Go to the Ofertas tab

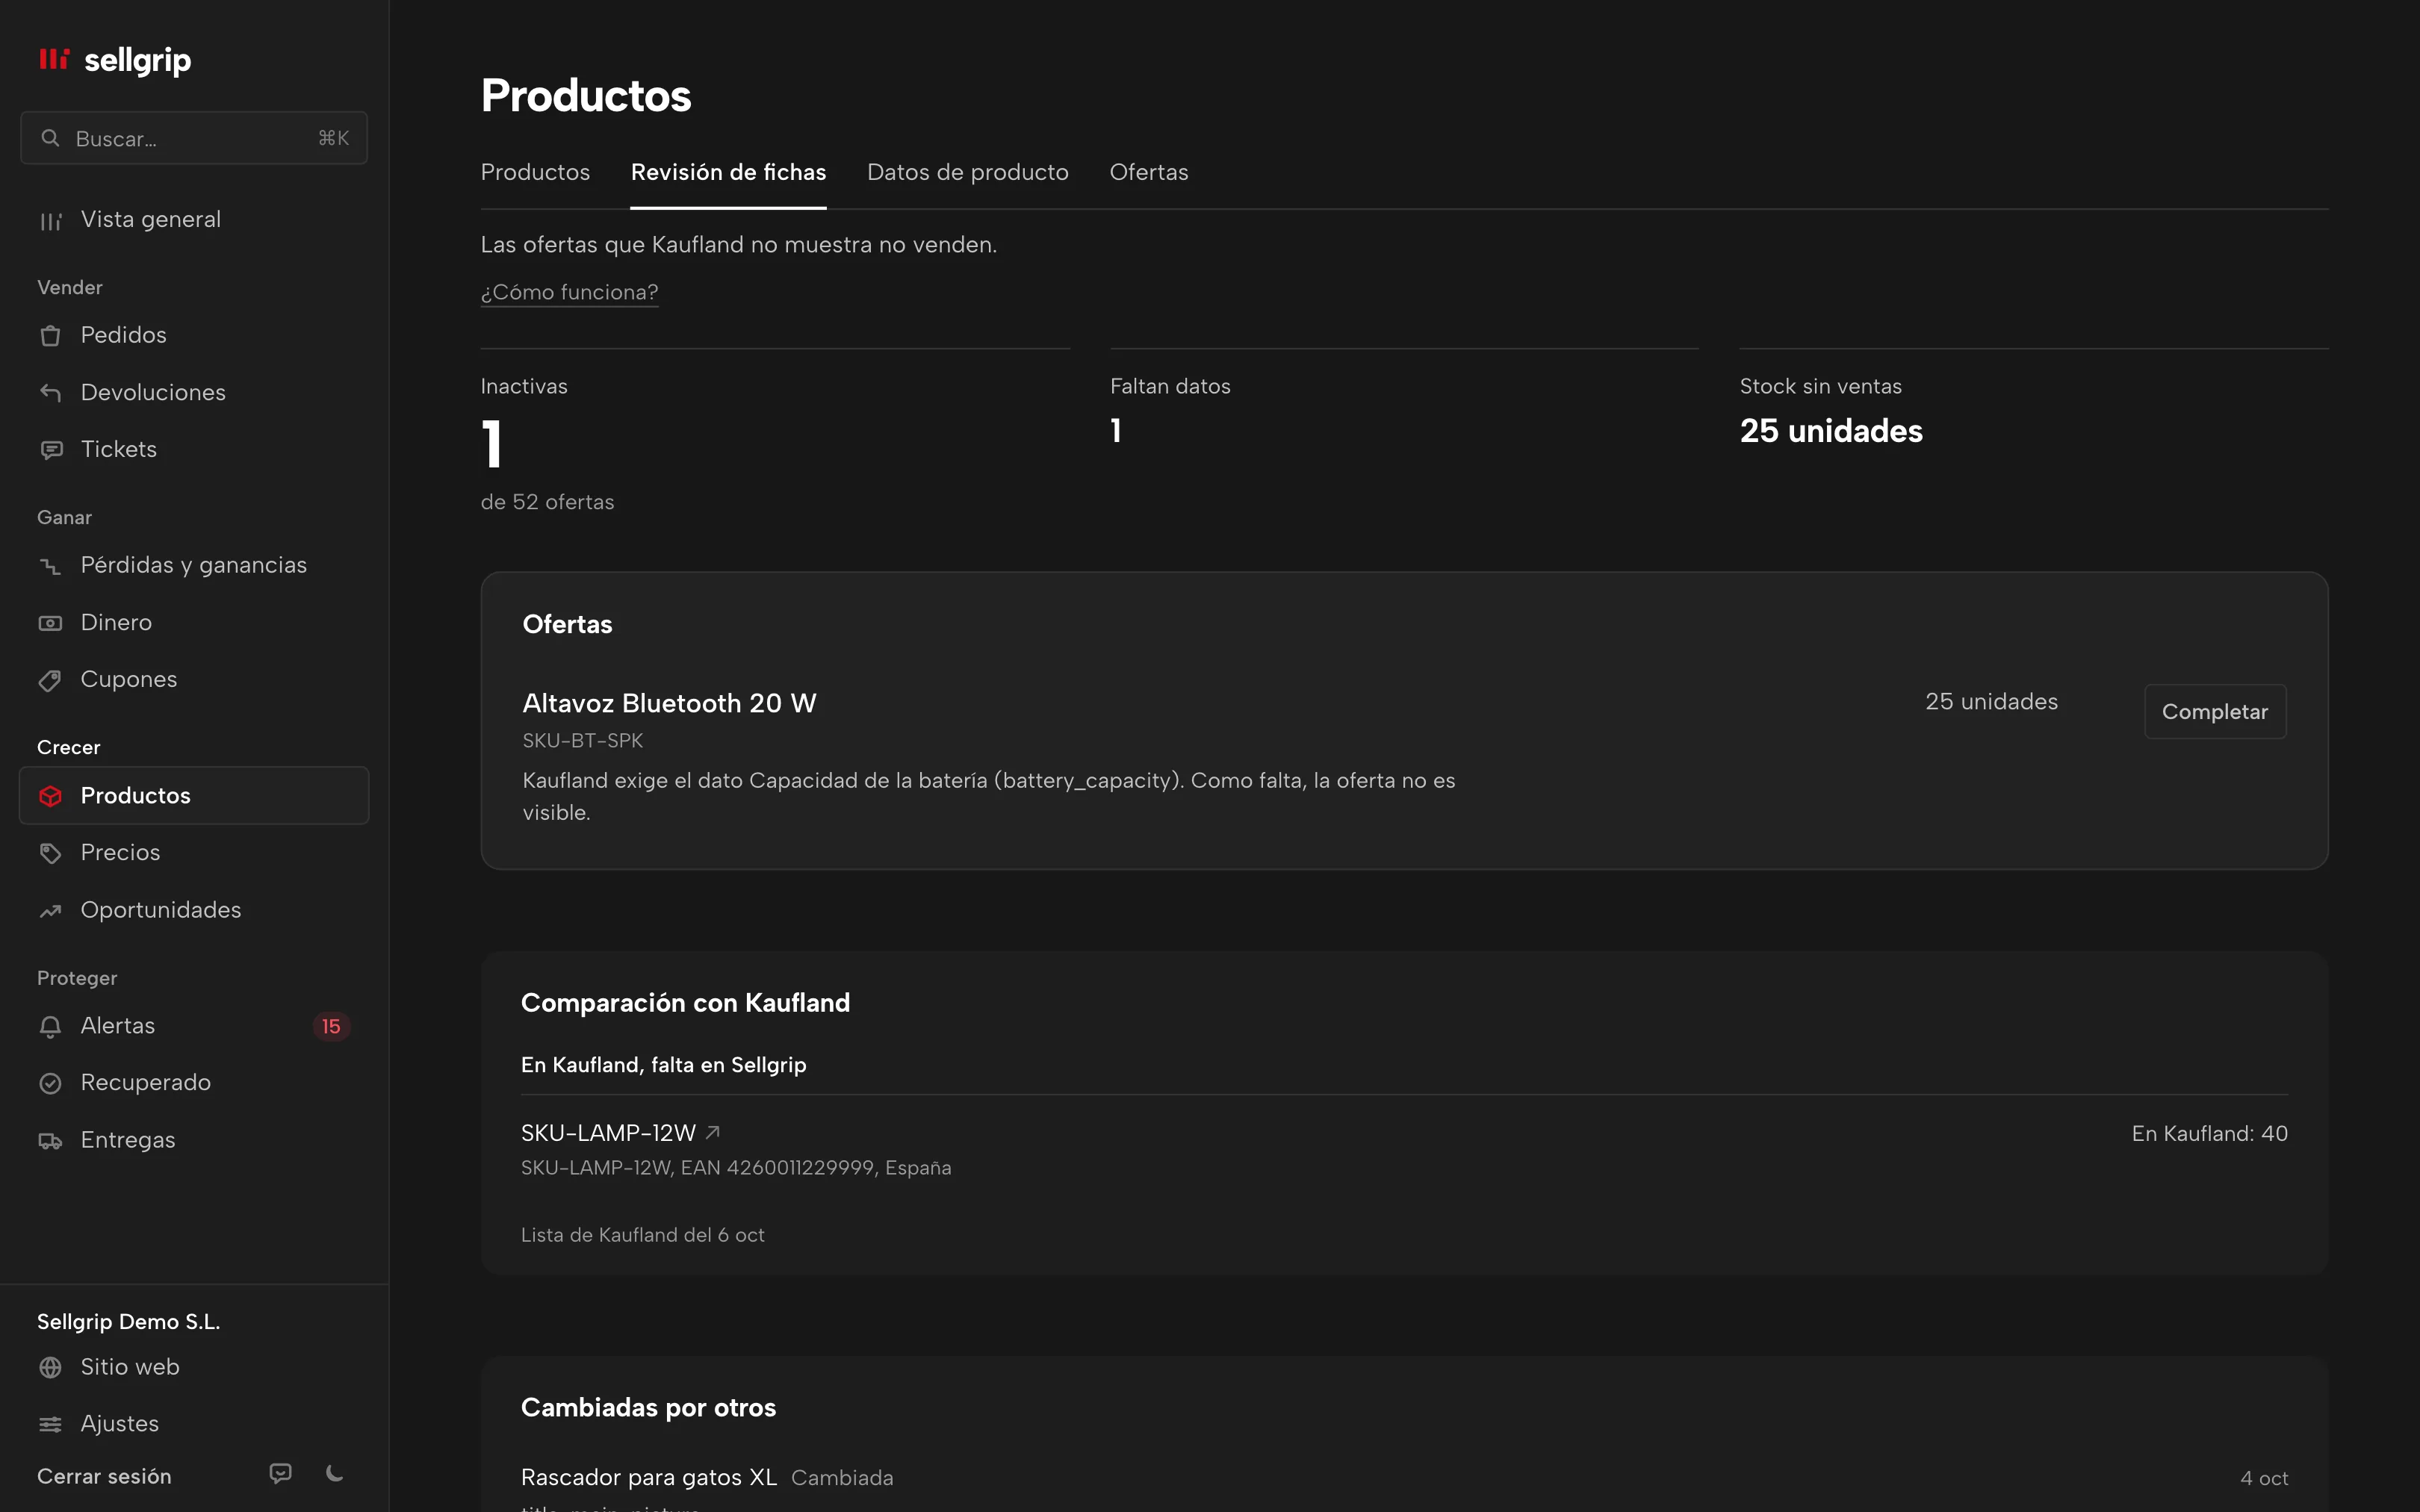[1148, 172]
